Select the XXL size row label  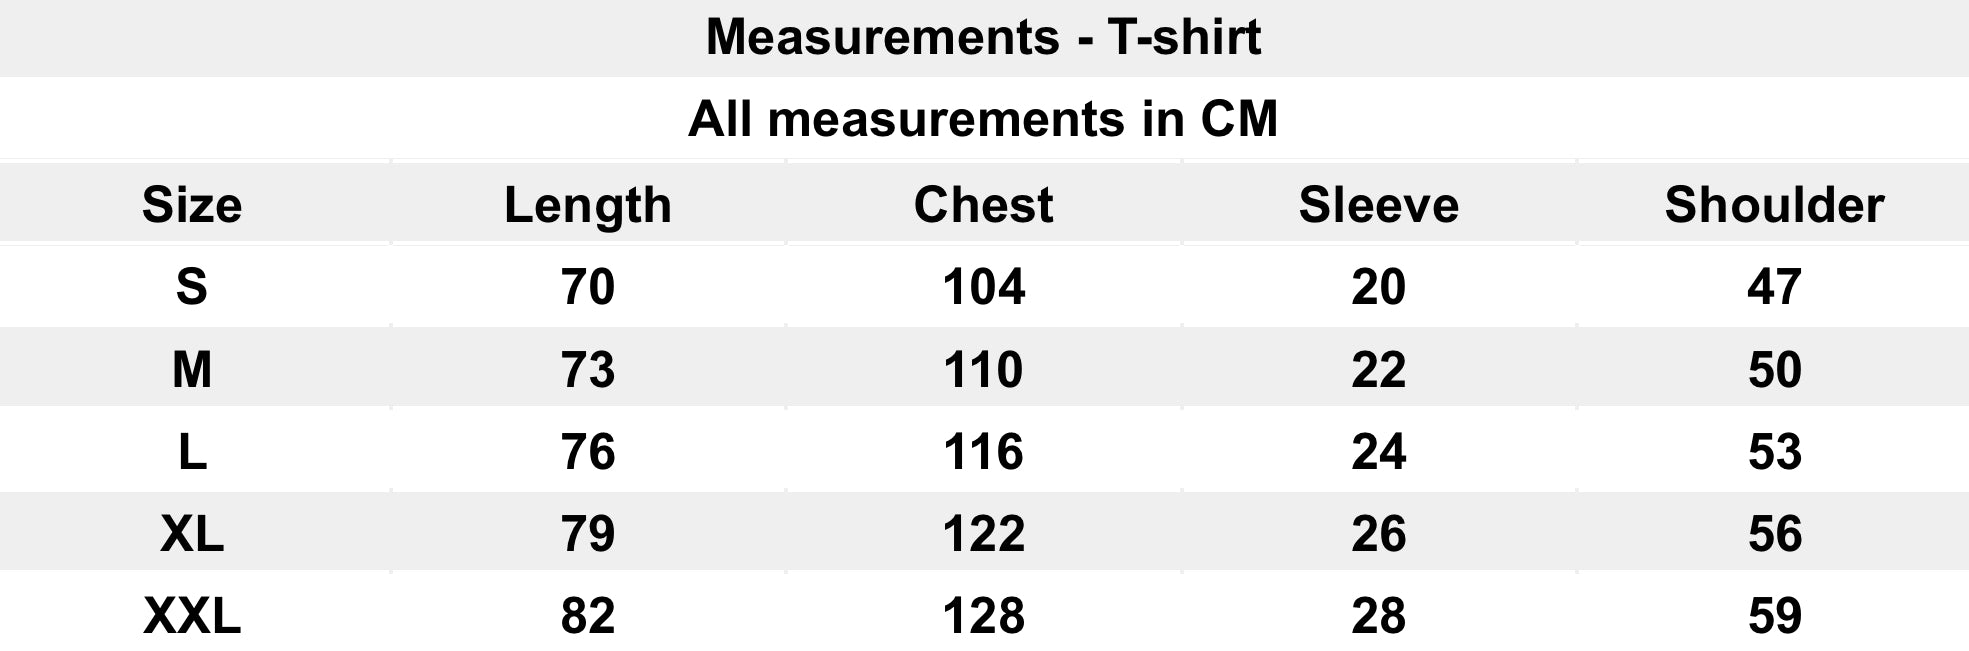[192, 616]
